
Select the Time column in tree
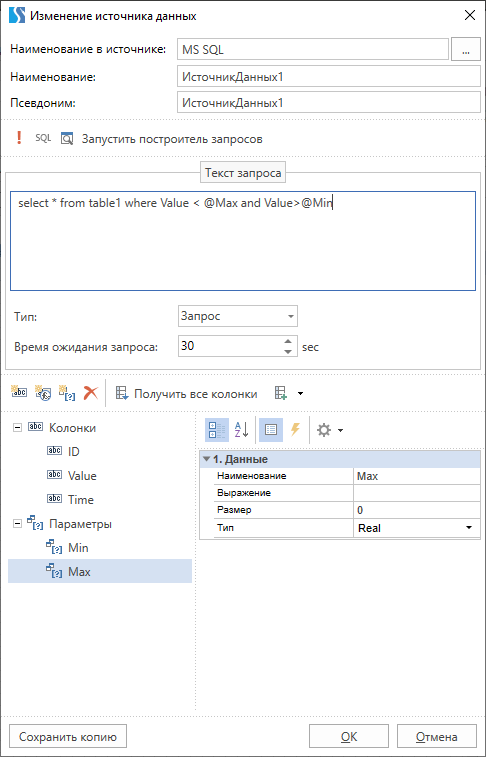click(81, 500)
